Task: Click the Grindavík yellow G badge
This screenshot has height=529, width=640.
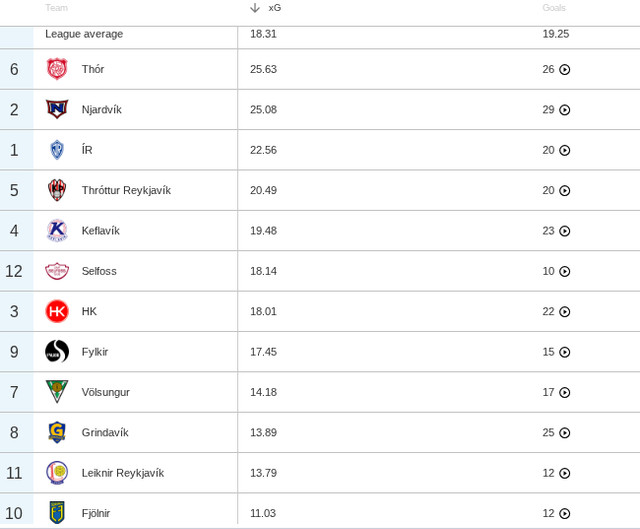Action: coord(57,433)
